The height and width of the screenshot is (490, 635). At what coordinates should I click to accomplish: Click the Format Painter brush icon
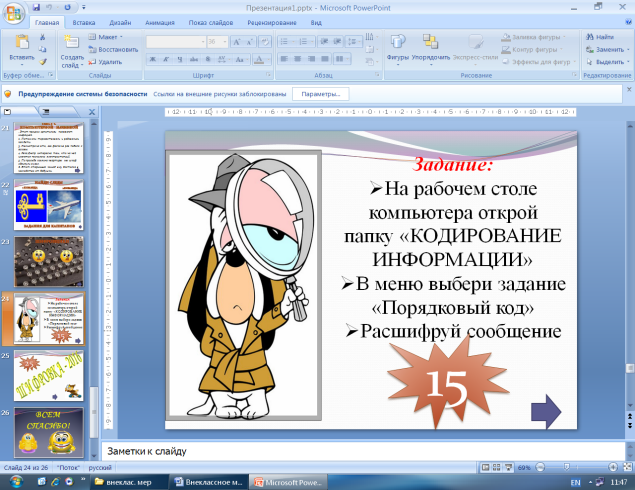[x=43, y=62]
